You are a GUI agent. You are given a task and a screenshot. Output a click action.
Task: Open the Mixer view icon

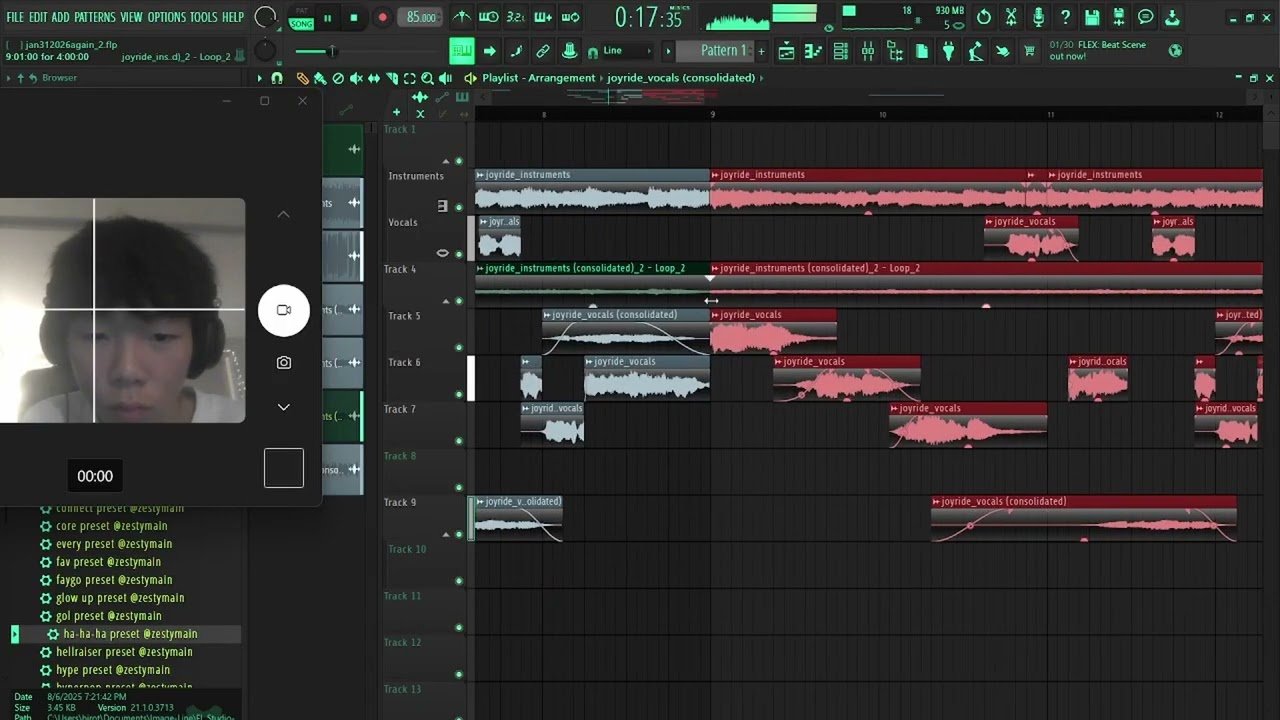click(x=867, y=51)
